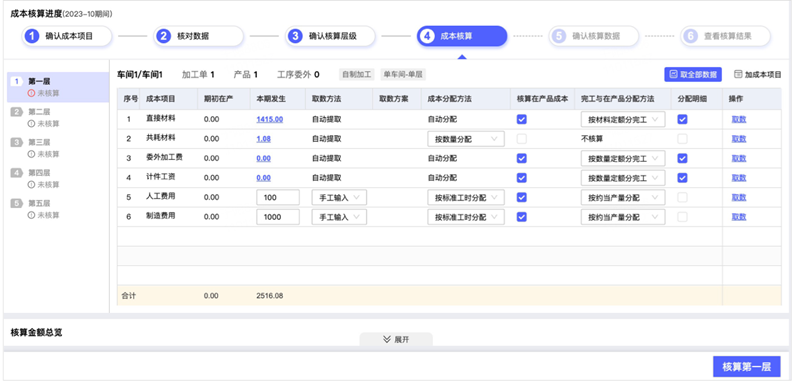The height and width of the screenshot is (389, 800).
Task: Uncheck 分配明细 for 委外加工费
Action: point(682,158)
